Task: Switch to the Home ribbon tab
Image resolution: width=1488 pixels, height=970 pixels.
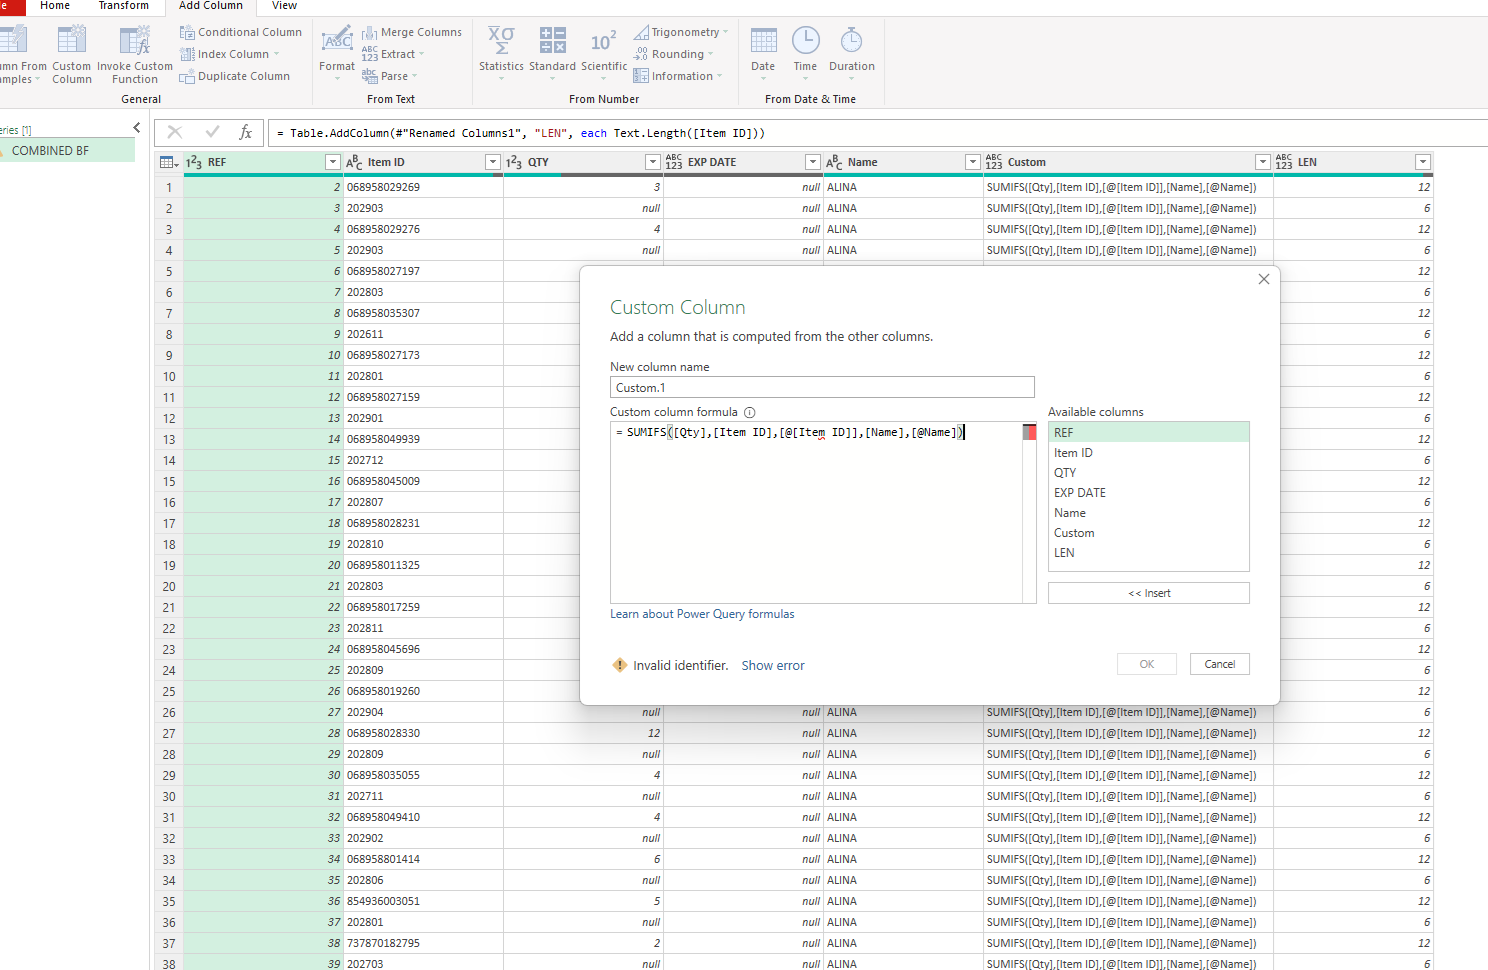Action: click(x=55, y=6)
